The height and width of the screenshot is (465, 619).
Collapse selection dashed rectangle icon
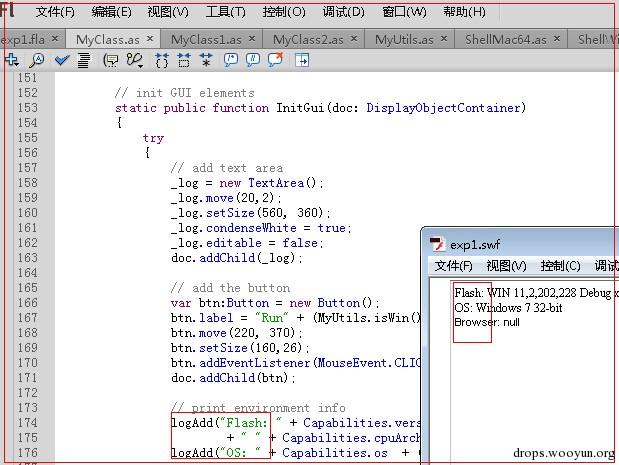(184, 60)
